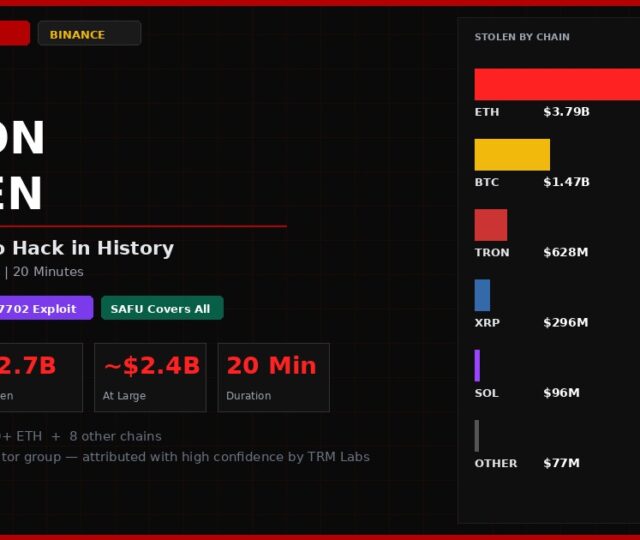This screenshot has width=640, height=540.
Task: Click the BINANCE tag badge
Action: tap(89, 33)
